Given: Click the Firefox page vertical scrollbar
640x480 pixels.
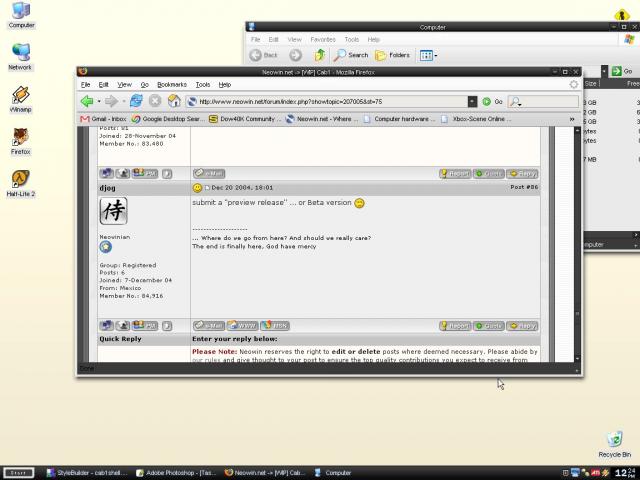Looking at the screenshot, I should (577, 244).
